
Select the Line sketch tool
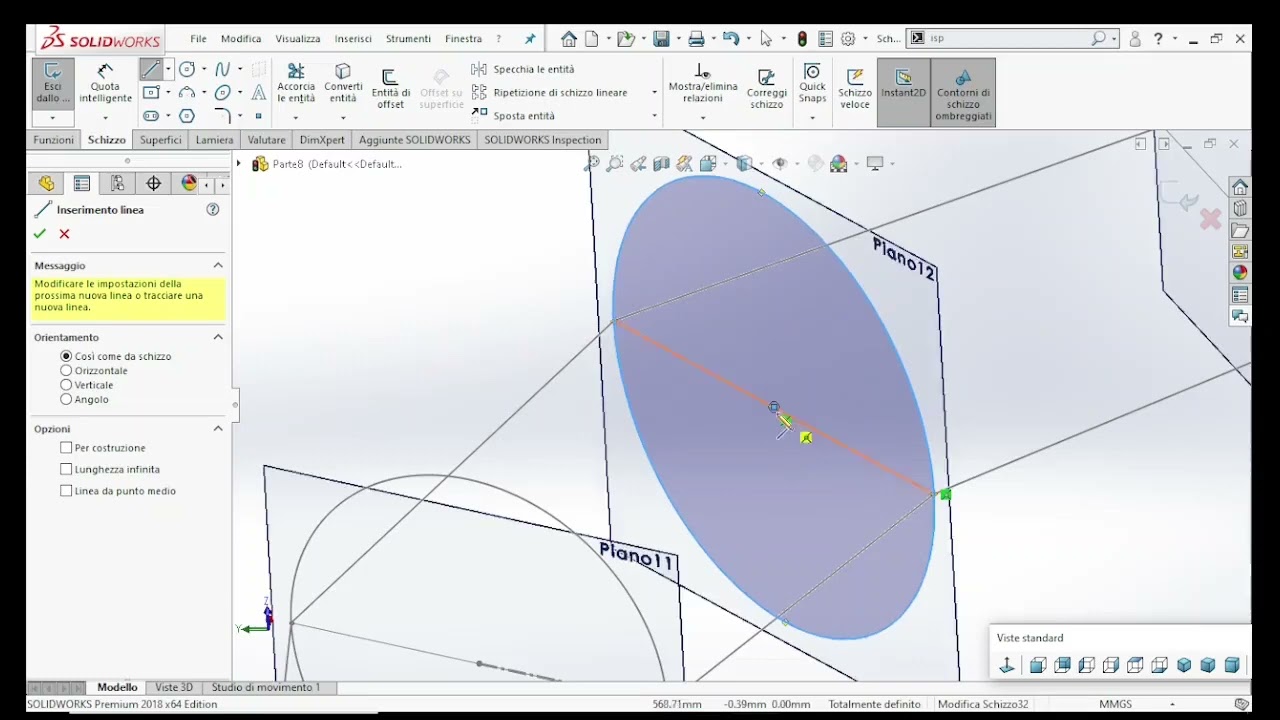coord(151,69)
